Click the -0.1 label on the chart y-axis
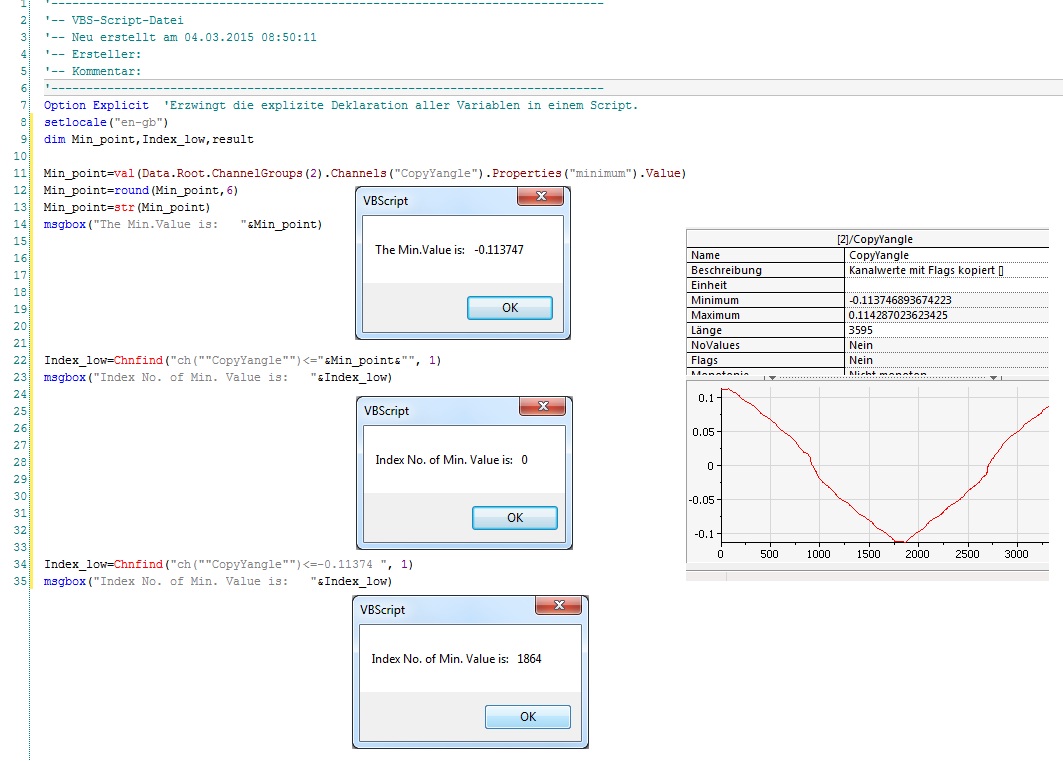The image size is (1063, 761). click(x=704, y=533)
